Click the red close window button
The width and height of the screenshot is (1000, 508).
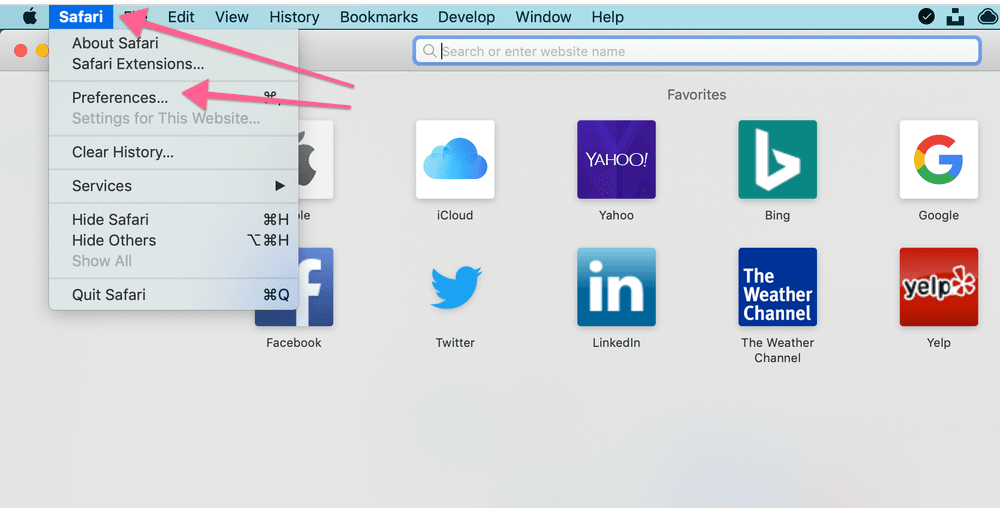coord(20,50)
